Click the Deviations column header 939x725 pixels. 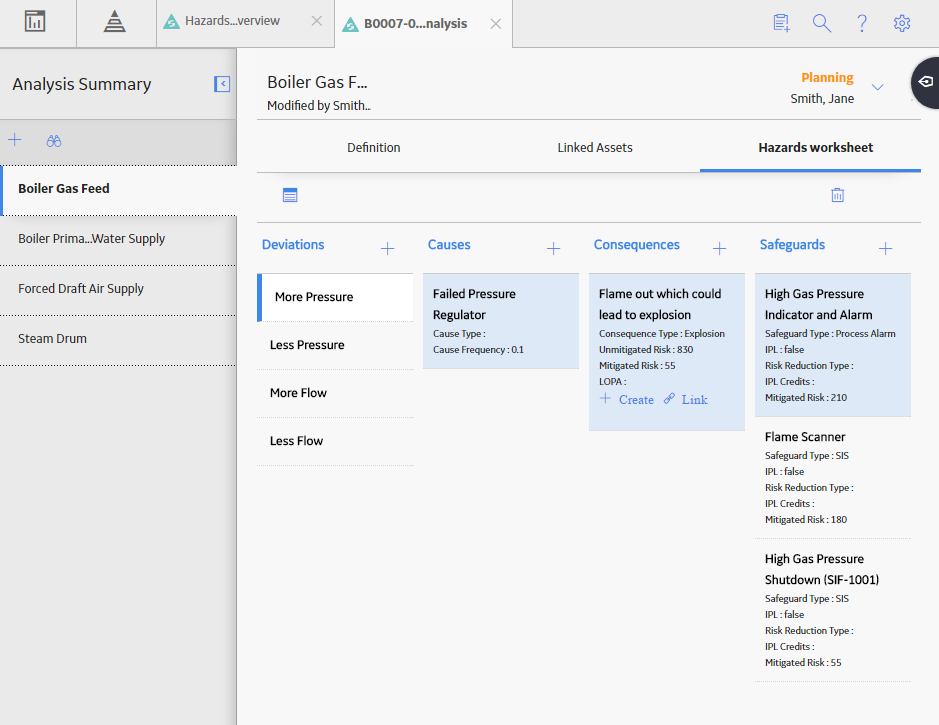pyautogui.click(x=293, y=245)
